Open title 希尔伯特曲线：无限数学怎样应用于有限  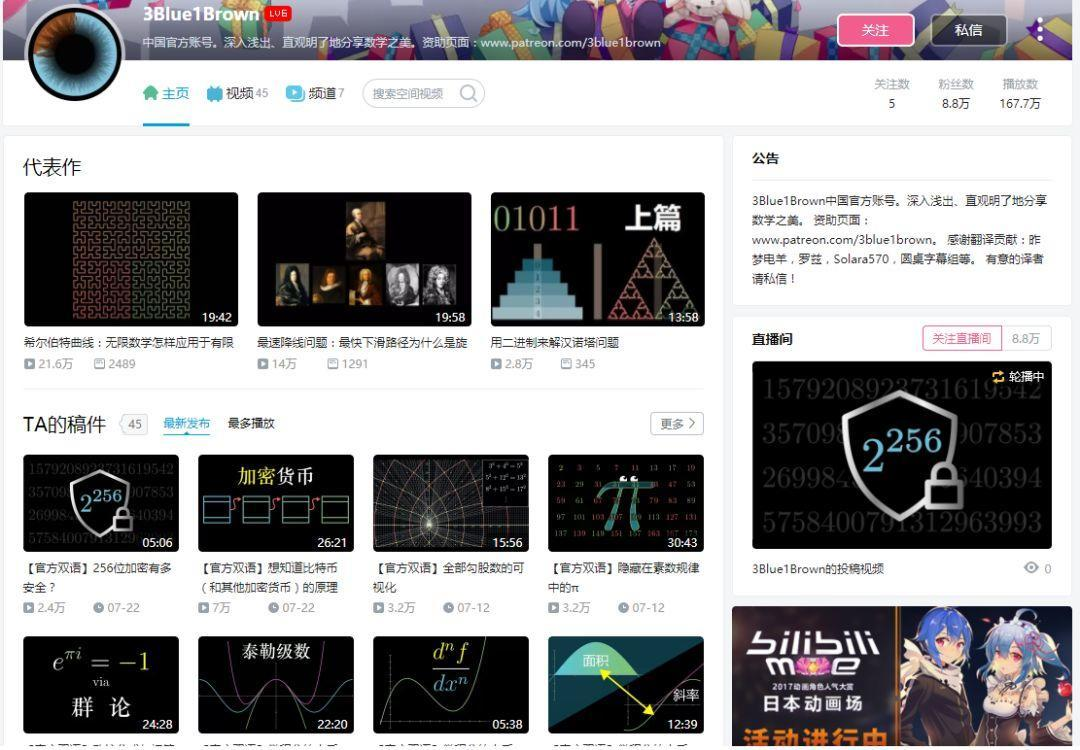pos(129,342)
